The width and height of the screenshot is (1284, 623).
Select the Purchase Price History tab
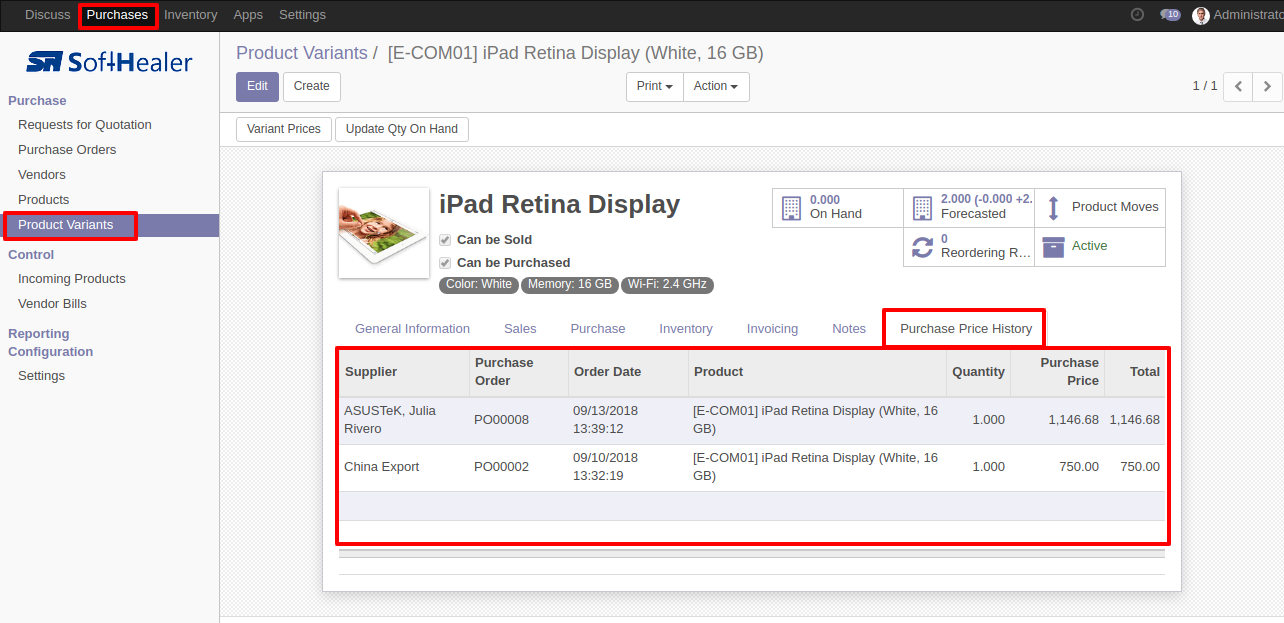(966, 329)
